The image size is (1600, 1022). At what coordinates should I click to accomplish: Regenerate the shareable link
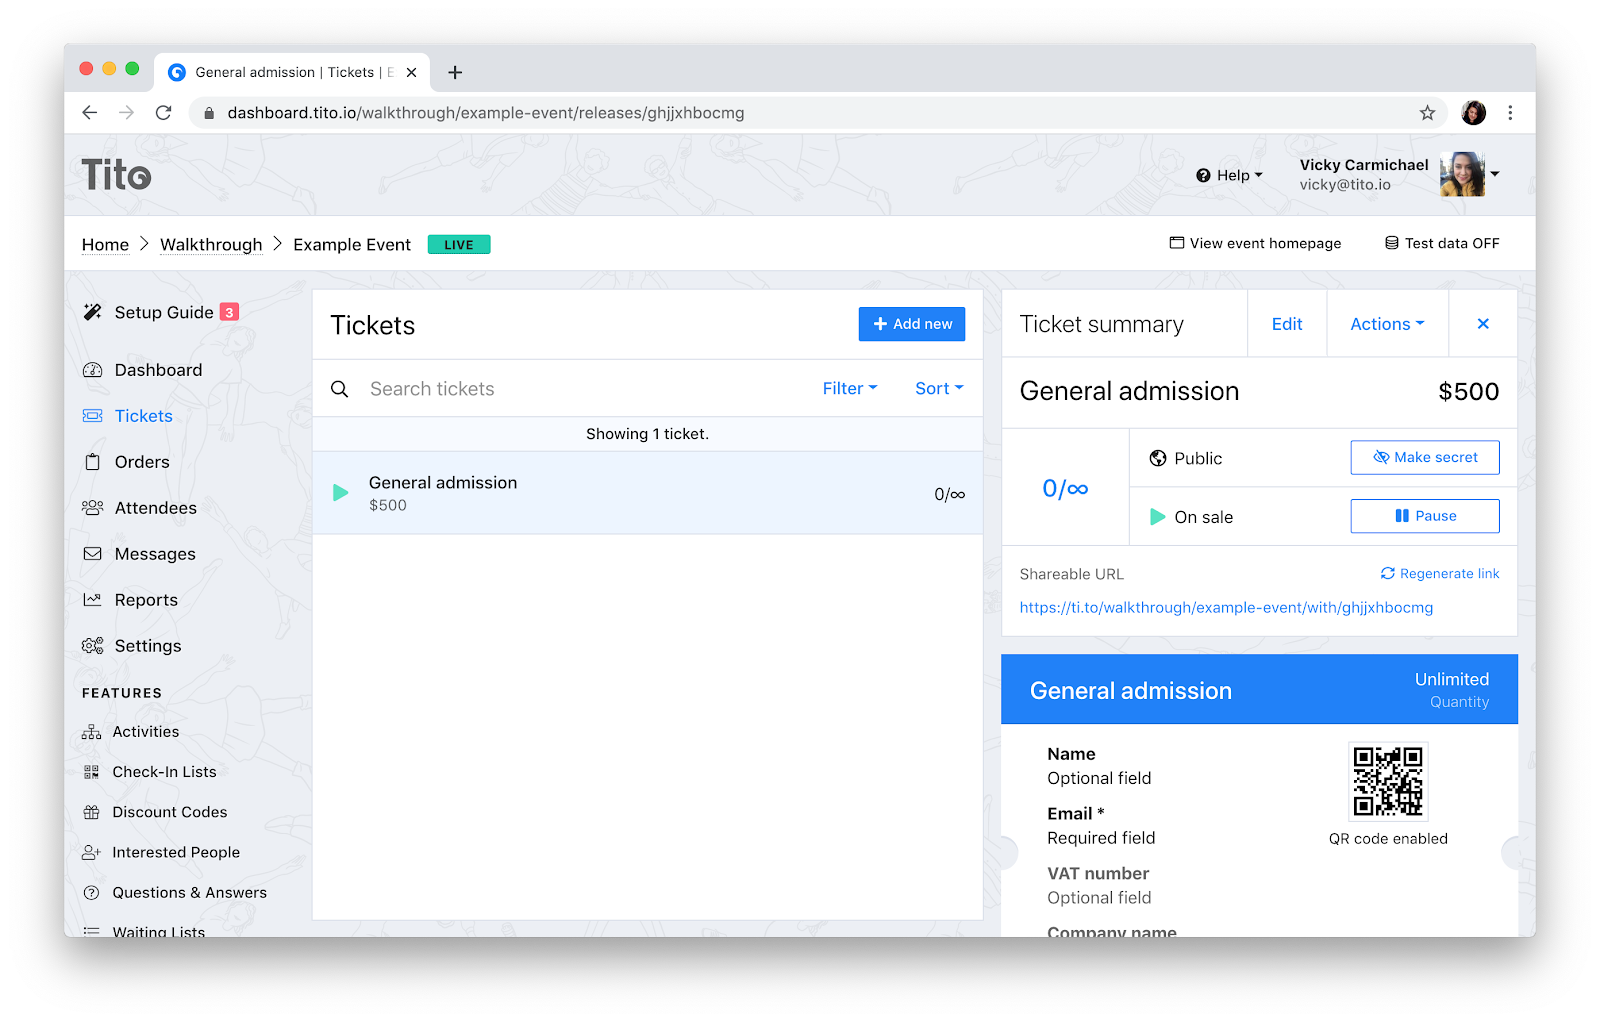pos(1440,574)
